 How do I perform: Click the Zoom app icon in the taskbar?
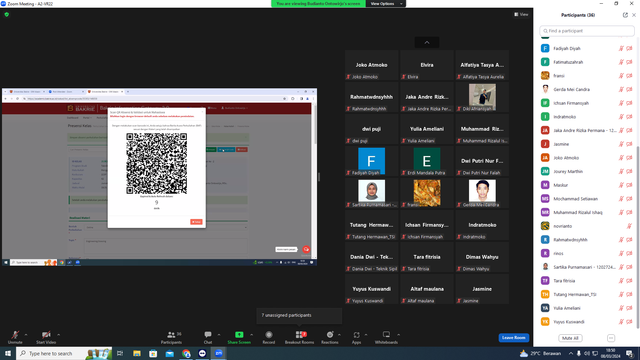219,353
